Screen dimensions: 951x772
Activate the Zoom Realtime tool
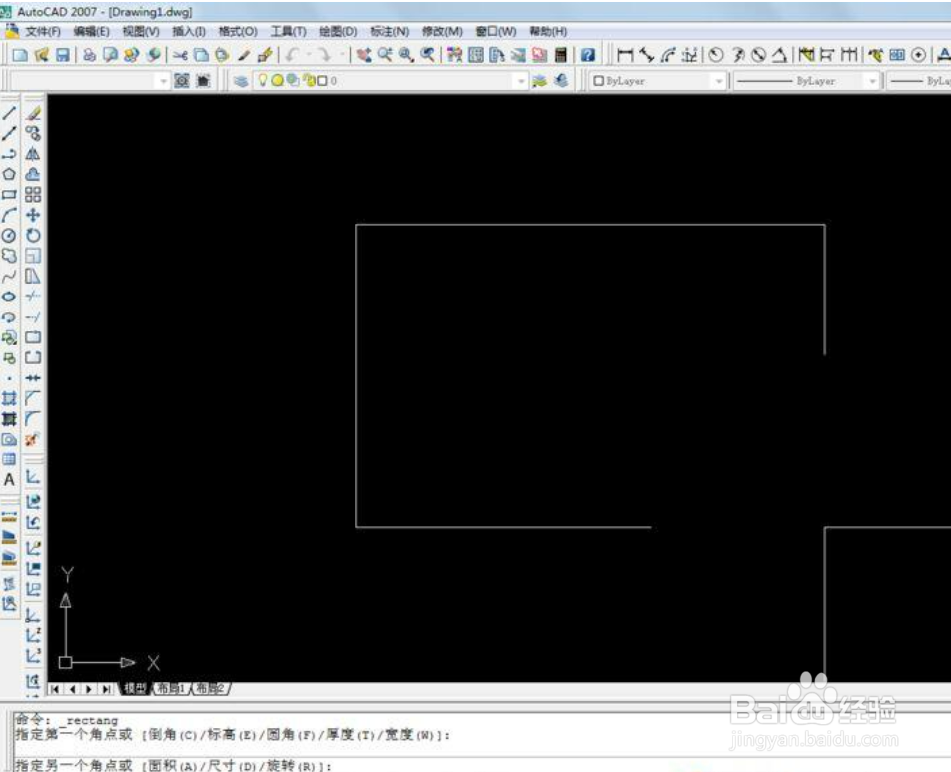tap(385, 55)
